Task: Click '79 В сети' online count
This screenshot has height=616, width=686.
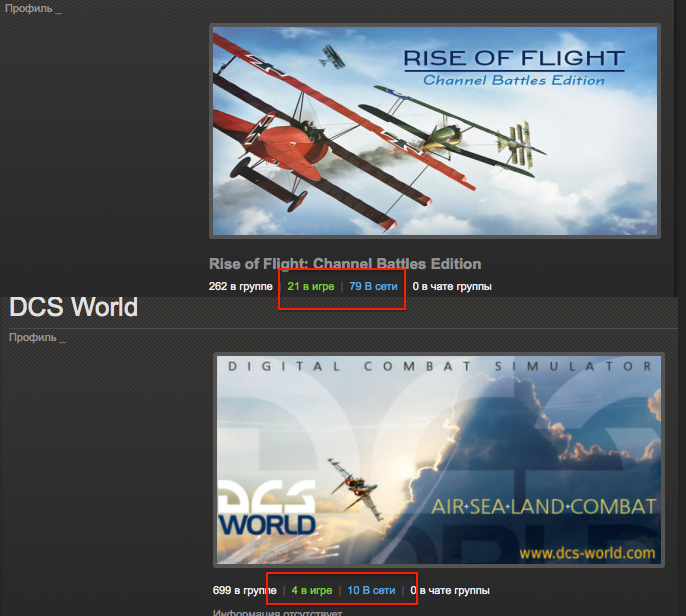Action: click(x=373, y=286)
